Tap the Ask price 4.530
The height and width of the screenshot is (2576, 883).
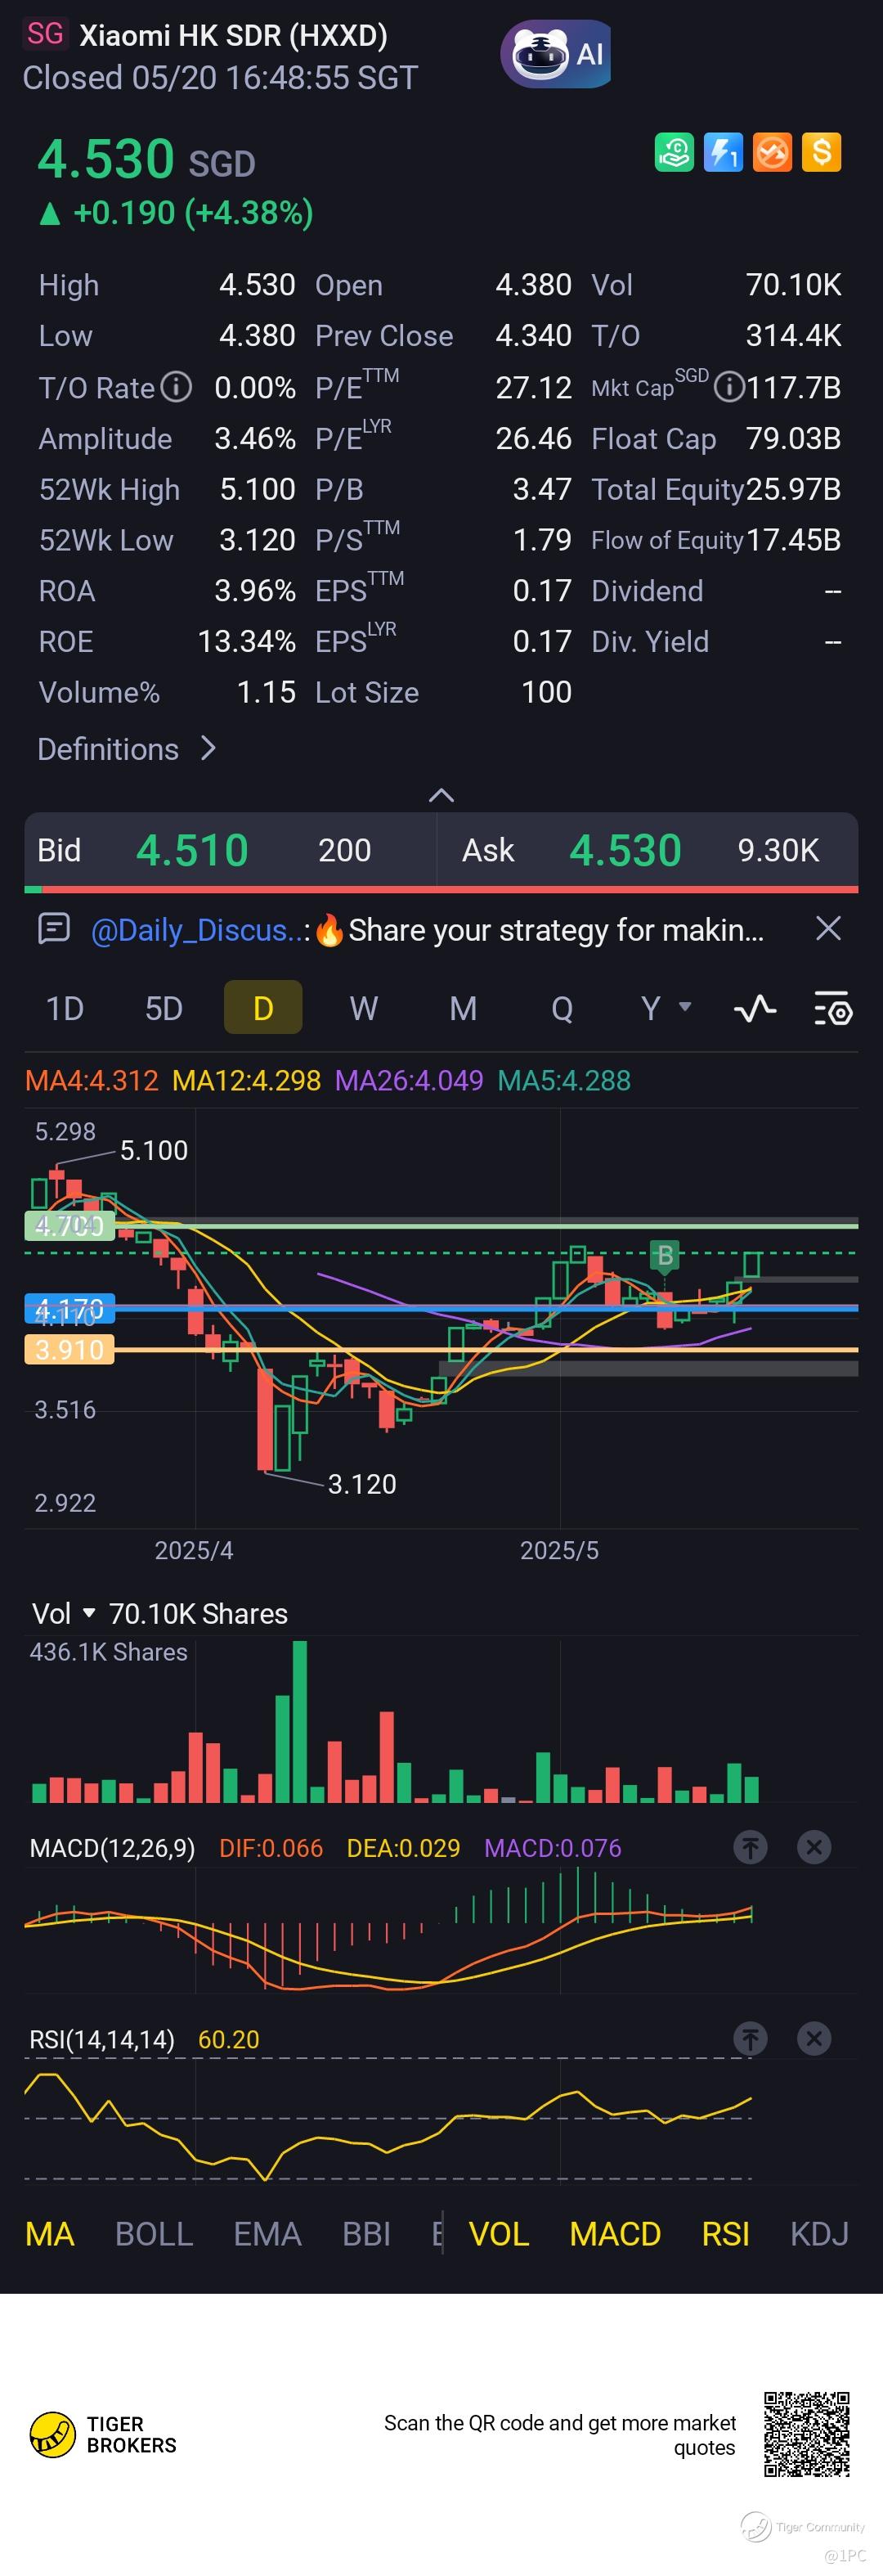pyautogui.click(x=625, y=850)
